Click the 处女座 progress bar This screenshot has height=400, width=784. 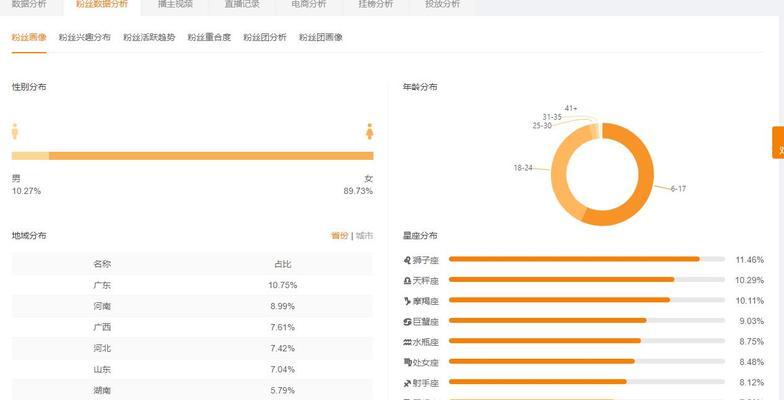pos(587,362)
